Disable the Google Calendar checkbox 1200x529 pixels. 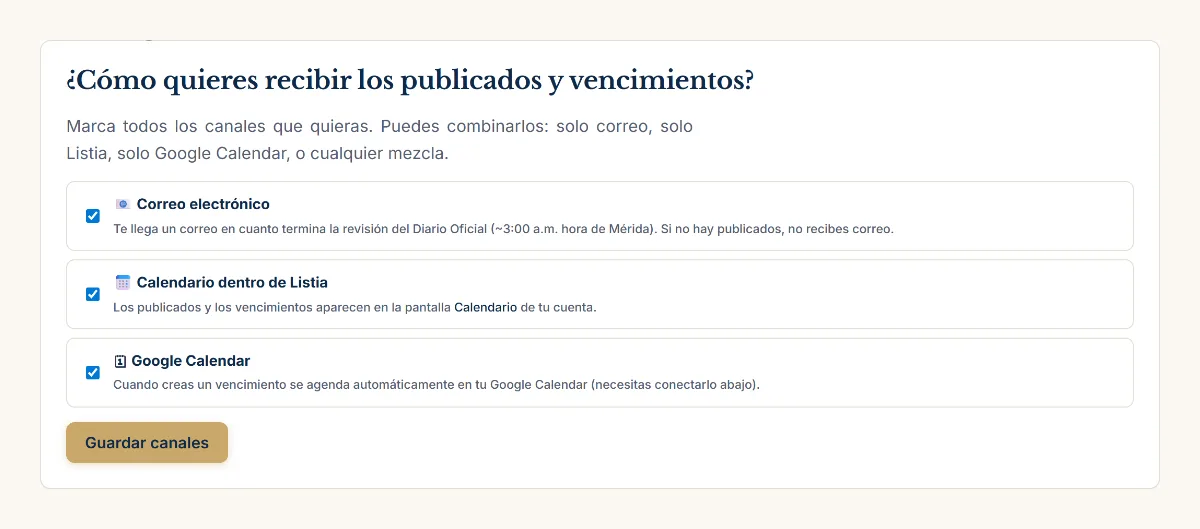93,373
